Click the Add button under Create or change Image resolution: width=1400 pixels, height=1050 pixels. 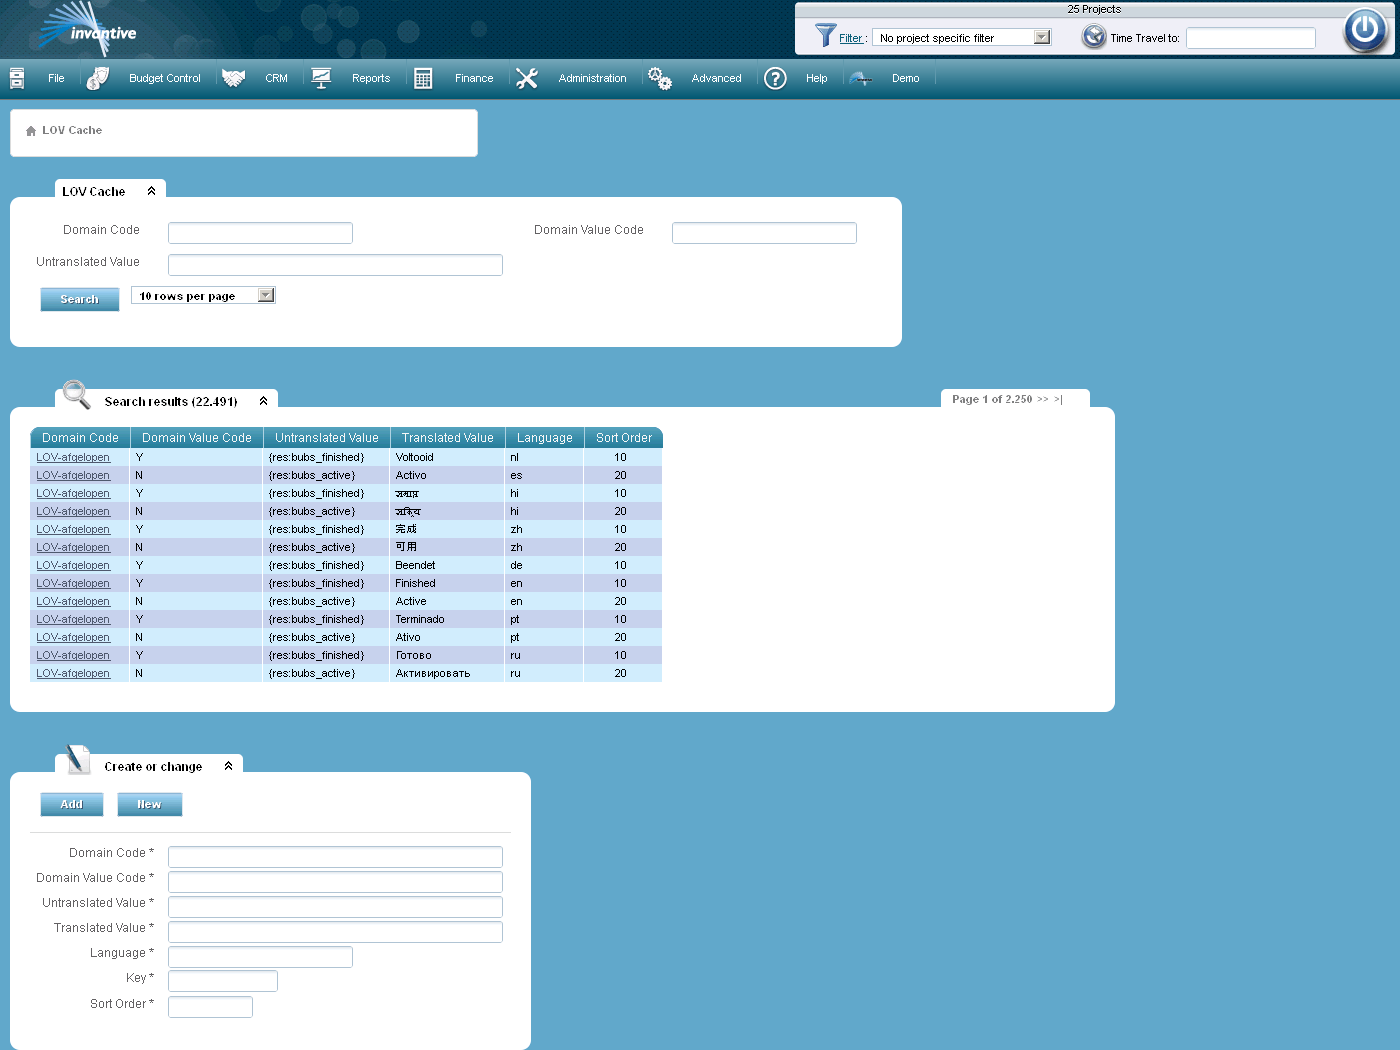(71, 804)
